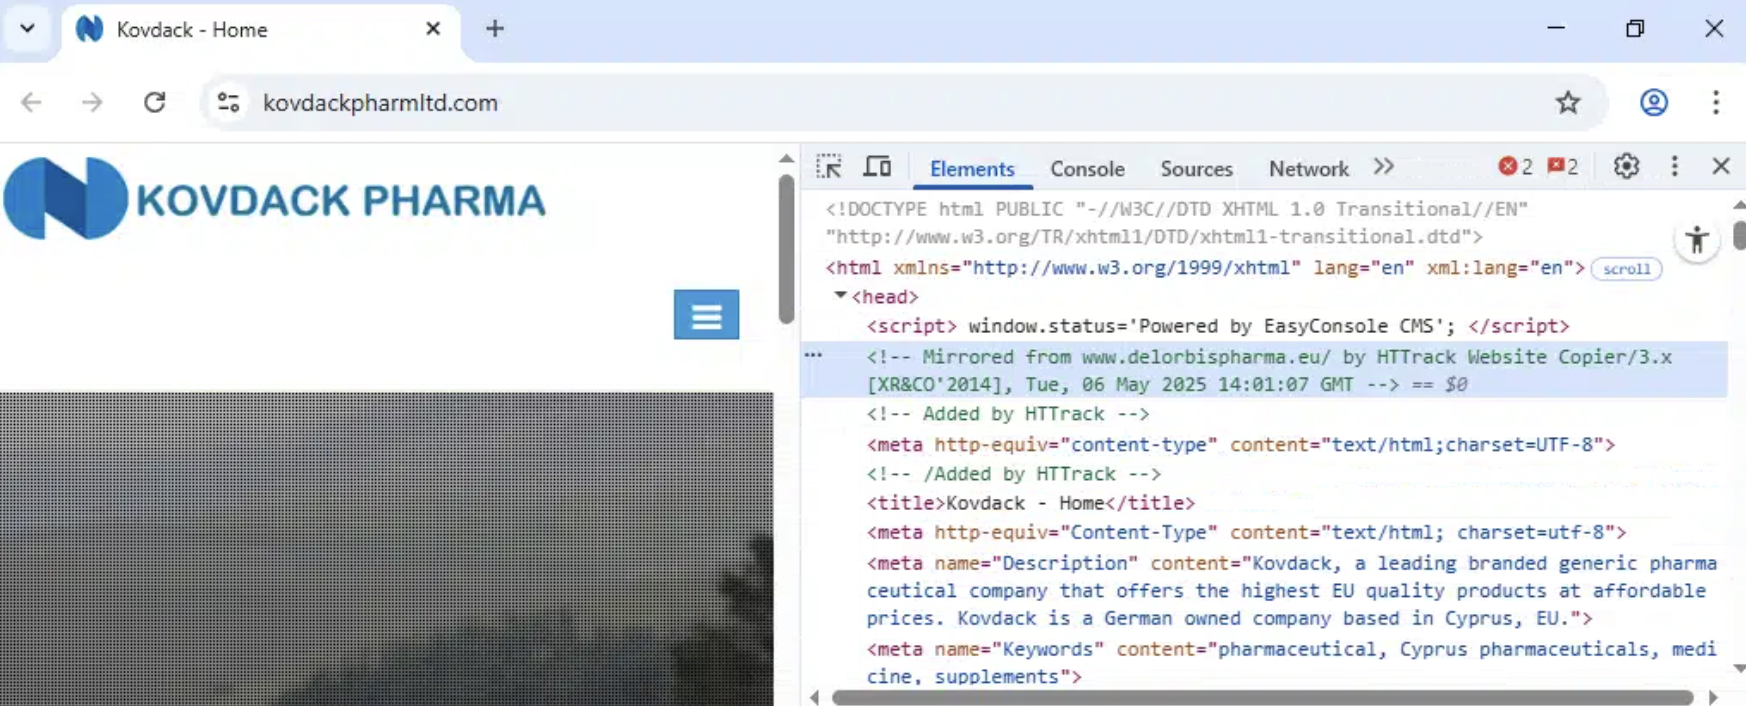Open the tab search dropdown arrow
This screenshot has height=706, width=1746.
coord(28,29)
